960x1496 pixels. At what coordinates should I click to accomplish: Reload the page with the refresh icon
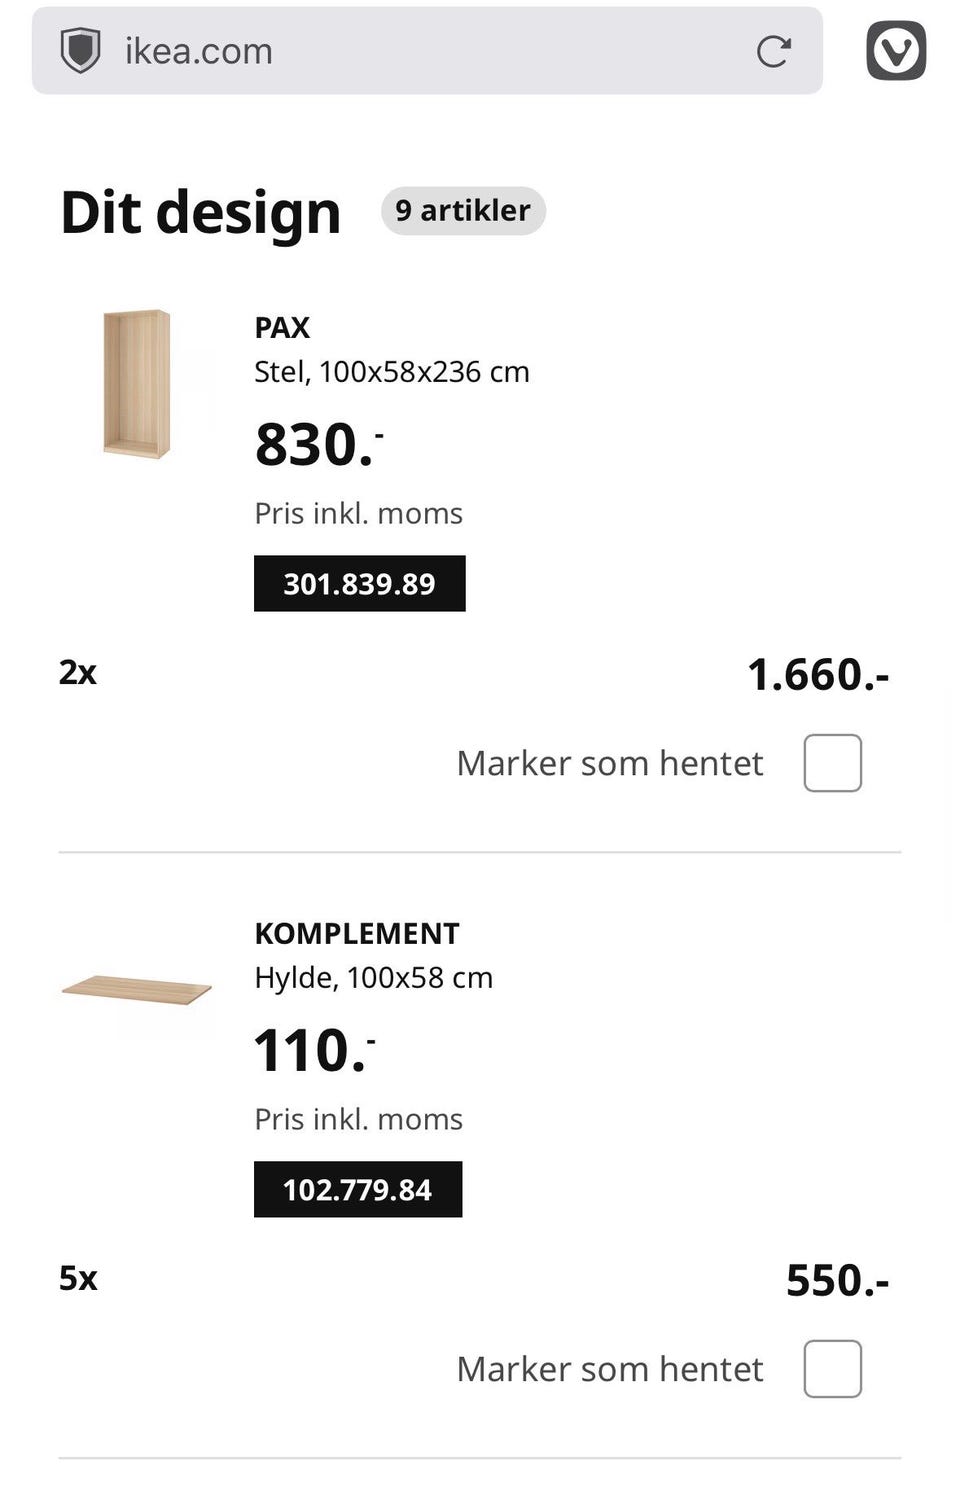pyautogui.click(x=773, y=51)
